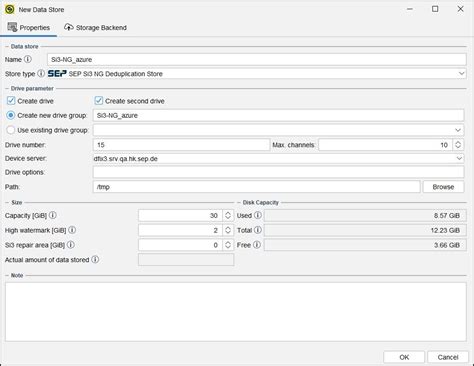Screen dimensions: 474x366
Task: Switch to the Properties tab
Action: coord(29,28)
